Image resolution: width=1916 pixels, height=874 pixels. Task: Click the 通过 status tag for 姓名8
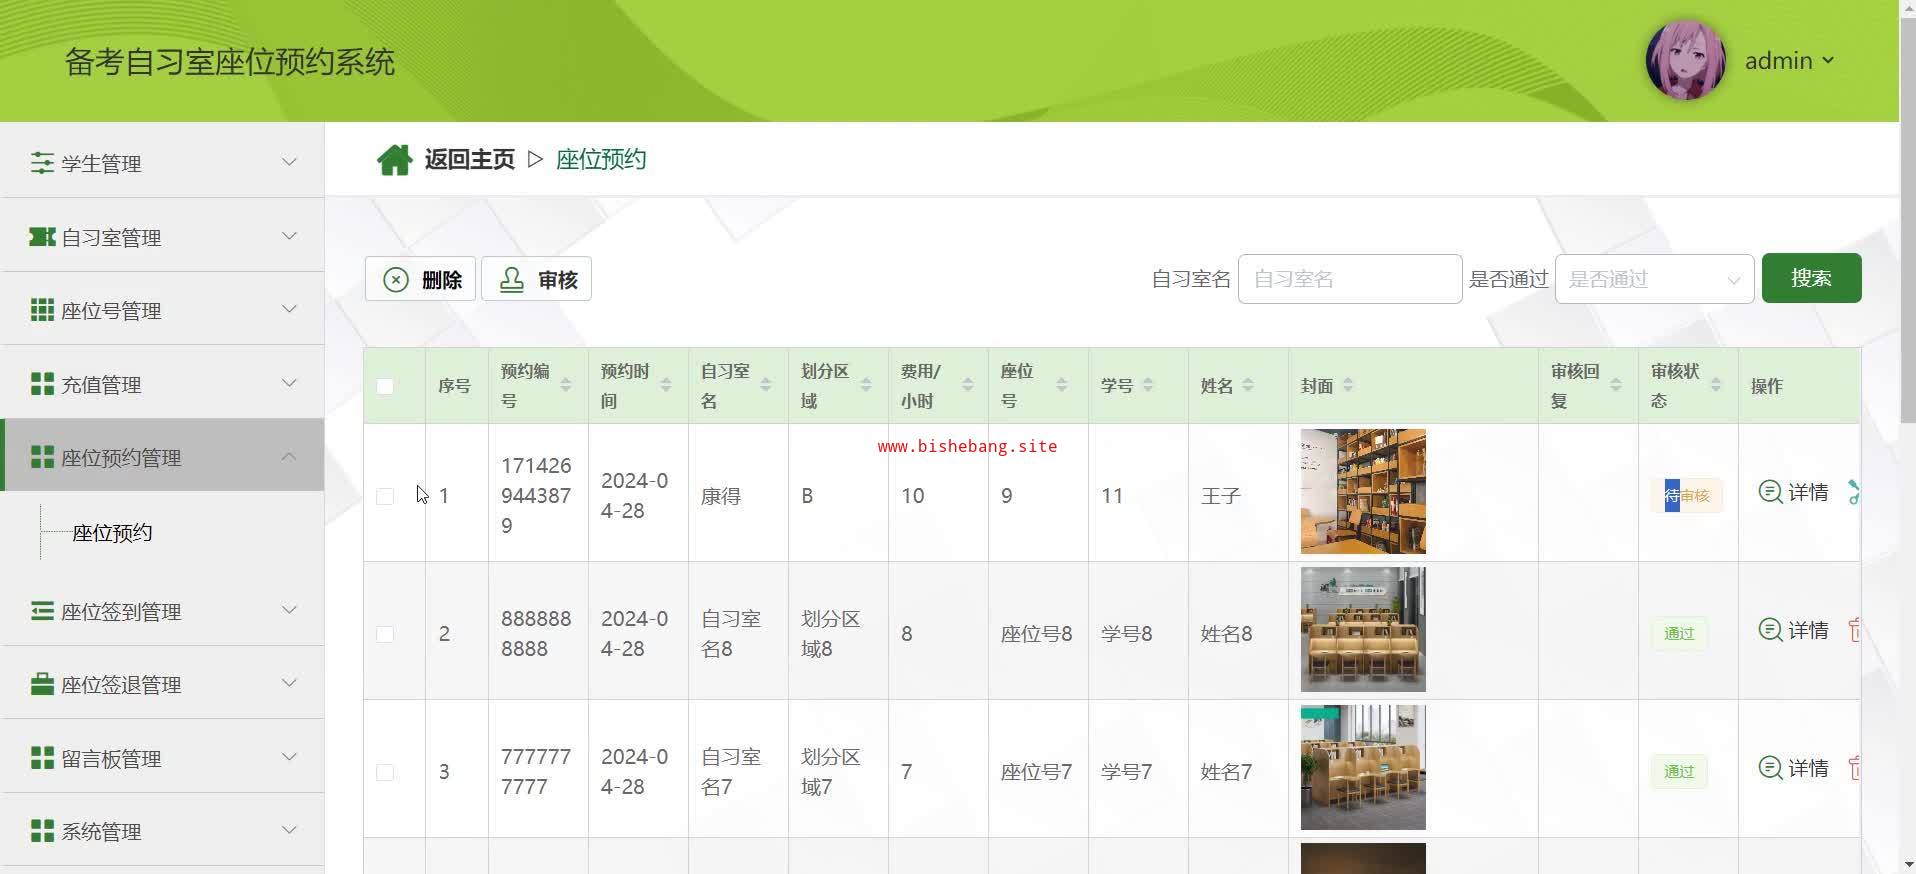coord(1679,634)
